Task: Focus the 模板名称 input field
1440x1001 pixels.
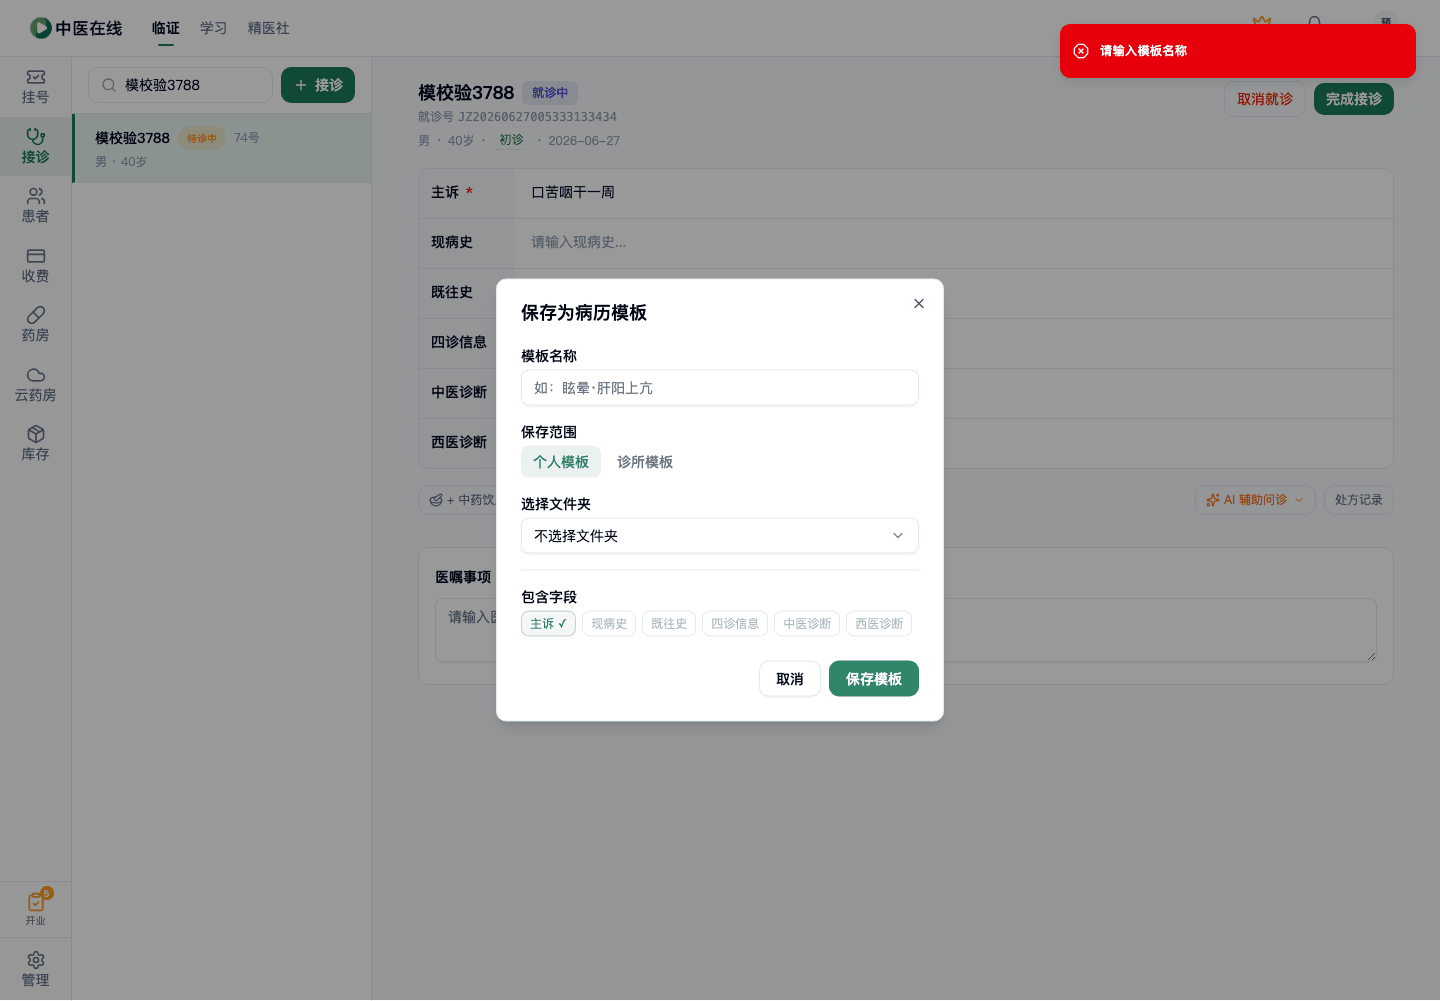Action: [x=720, y=388]
